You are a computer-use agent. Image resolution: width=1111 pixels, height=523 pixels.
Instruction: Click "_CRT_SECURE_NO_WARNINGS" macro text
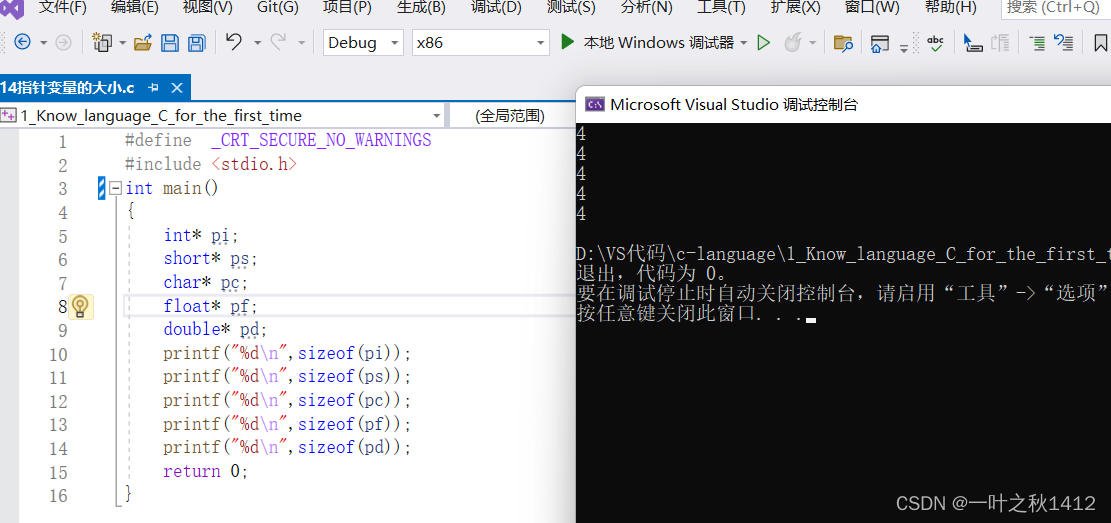click(321, 140)
